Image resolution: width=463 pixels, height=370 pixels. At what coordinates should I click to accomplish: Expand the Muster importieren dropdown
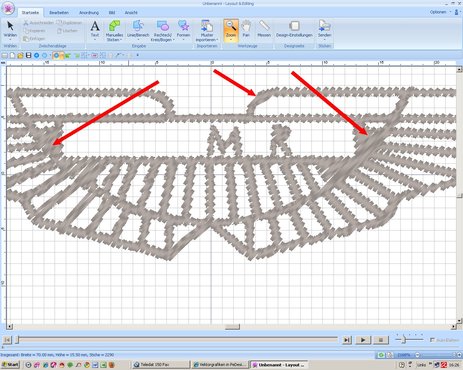207,30
